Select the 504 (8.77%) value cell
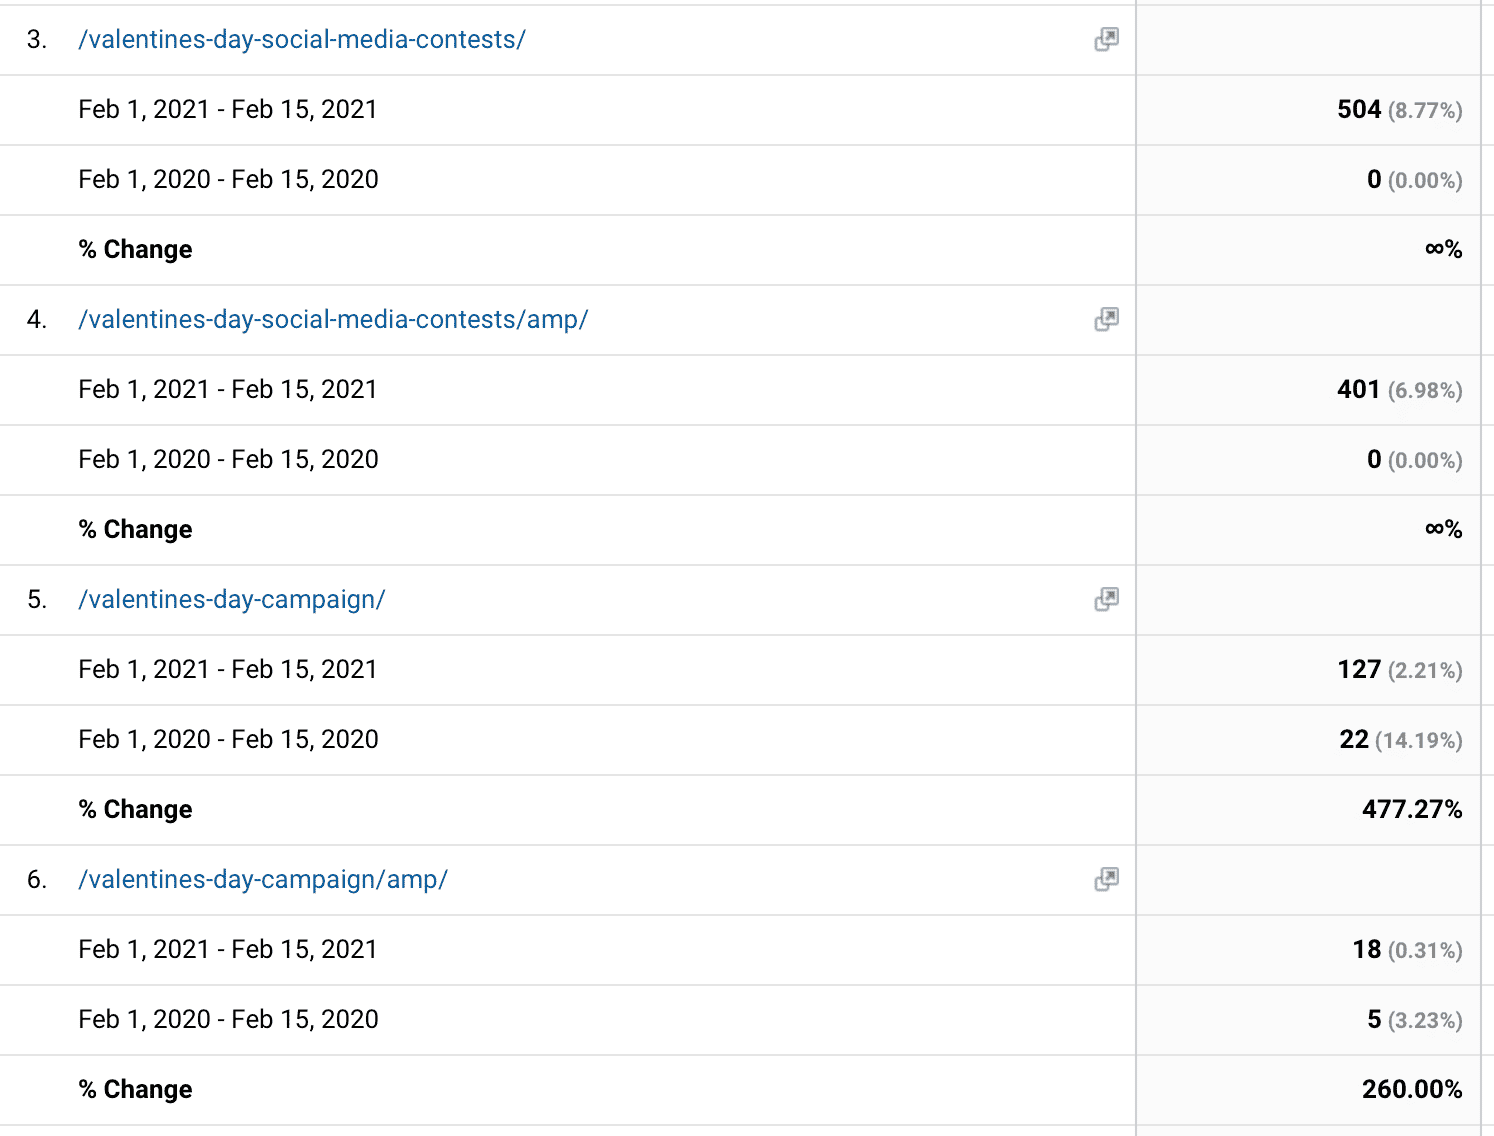Viewport: 1494px width, 1136px height. click(1399, 110)
